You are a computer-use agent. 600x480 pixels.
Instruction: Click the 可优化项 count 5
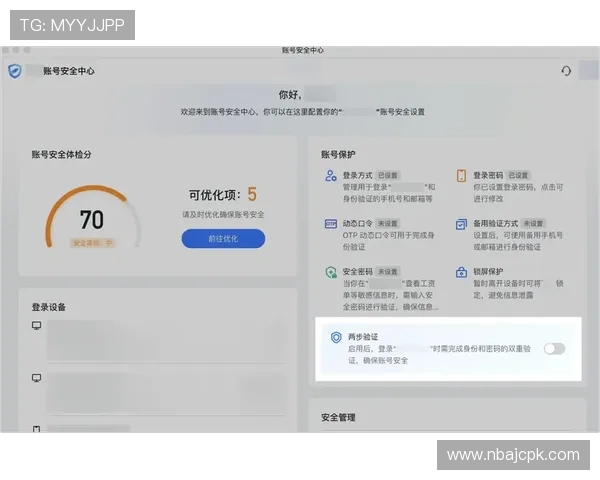click(x=252, y=194)
